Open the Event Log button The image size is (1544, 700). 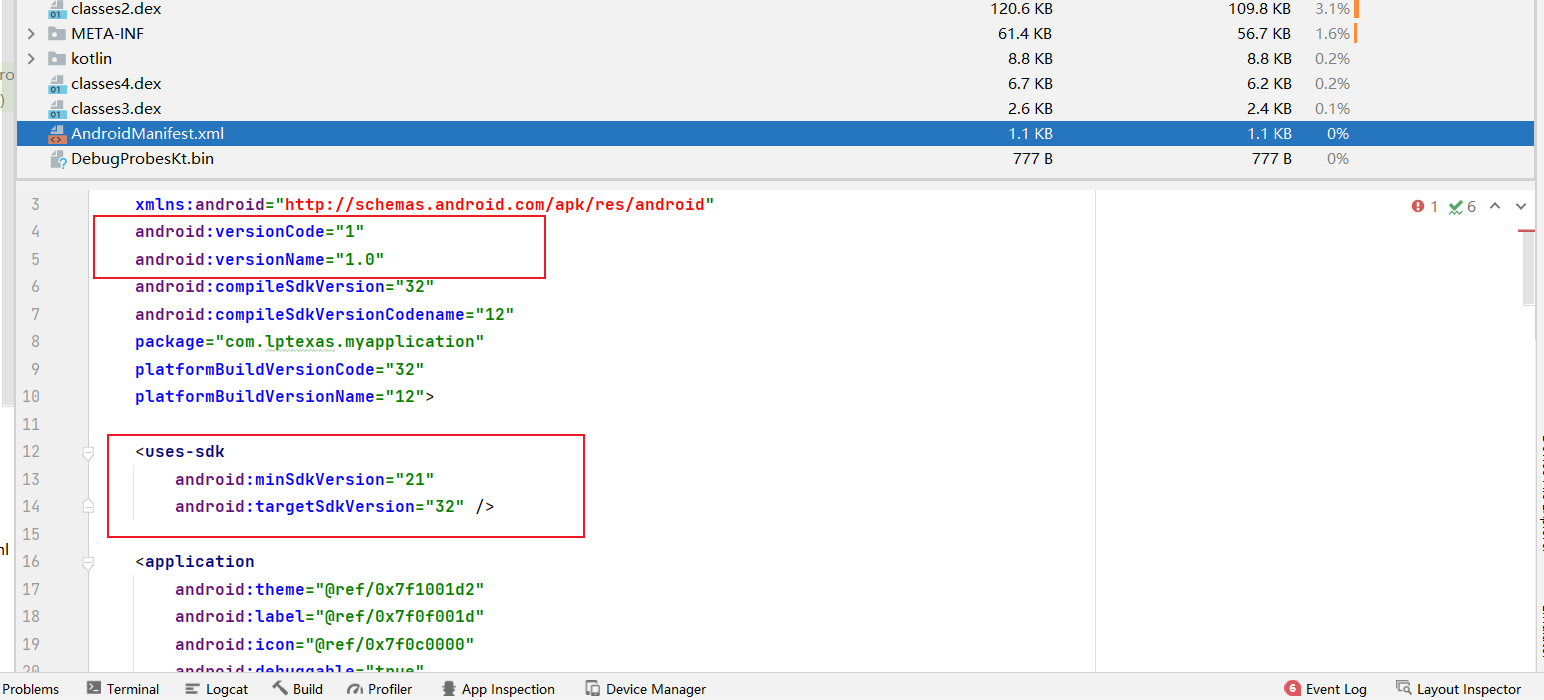1326,689
